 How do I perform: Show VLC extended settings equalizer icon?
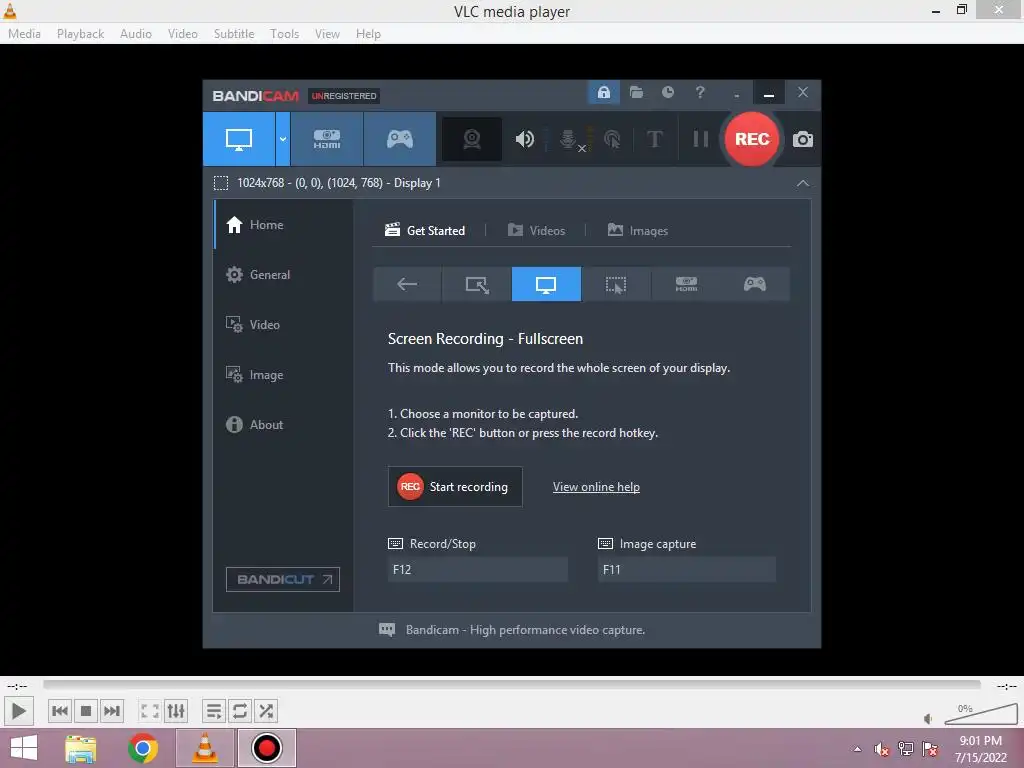pyautogui.click(x=176, y=711)
